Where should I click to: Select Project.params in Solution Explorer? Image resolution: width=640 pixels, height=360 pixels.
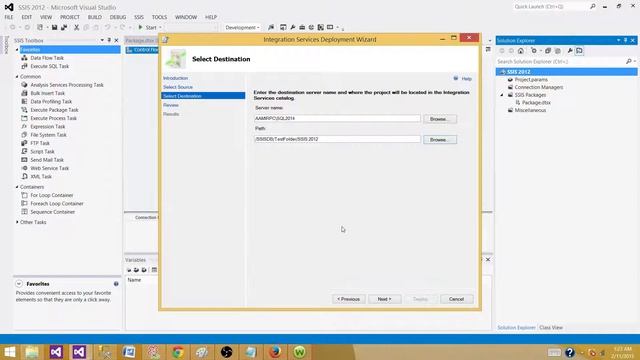(x=531, y=80)
